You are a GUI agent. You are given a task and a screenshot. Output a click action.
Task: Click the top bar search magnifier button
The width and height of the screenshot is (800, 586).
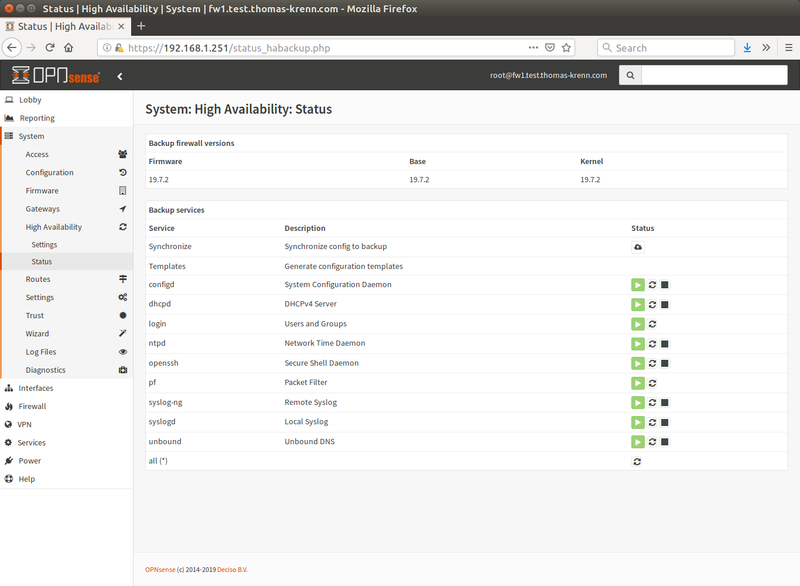click(x=630, y=75)
